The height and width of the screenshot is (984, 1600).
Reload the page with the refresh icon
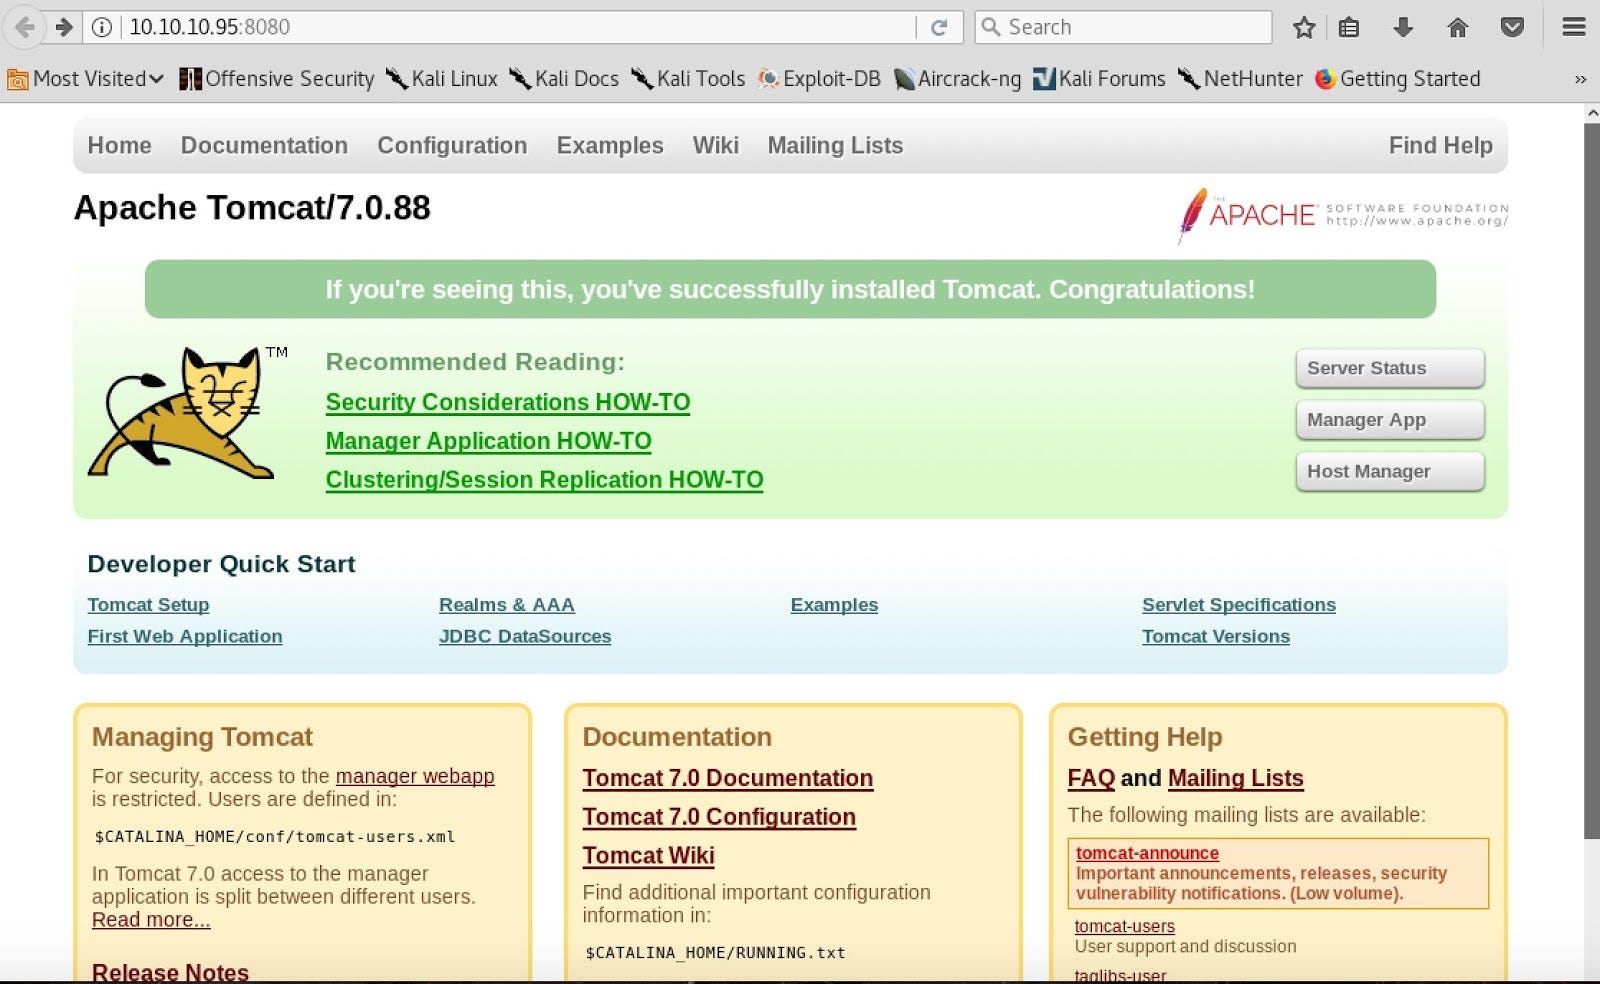tap(939, 27)
